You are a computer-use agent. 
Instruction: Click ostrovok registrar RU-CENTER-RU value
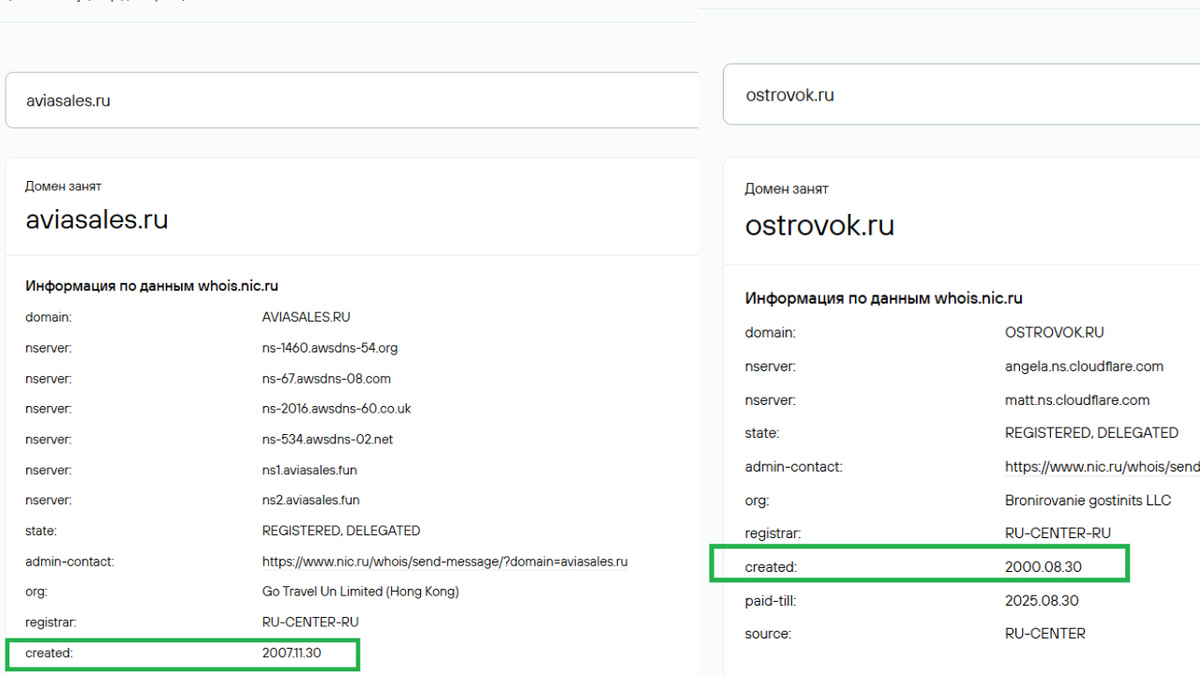(1058, 533)
